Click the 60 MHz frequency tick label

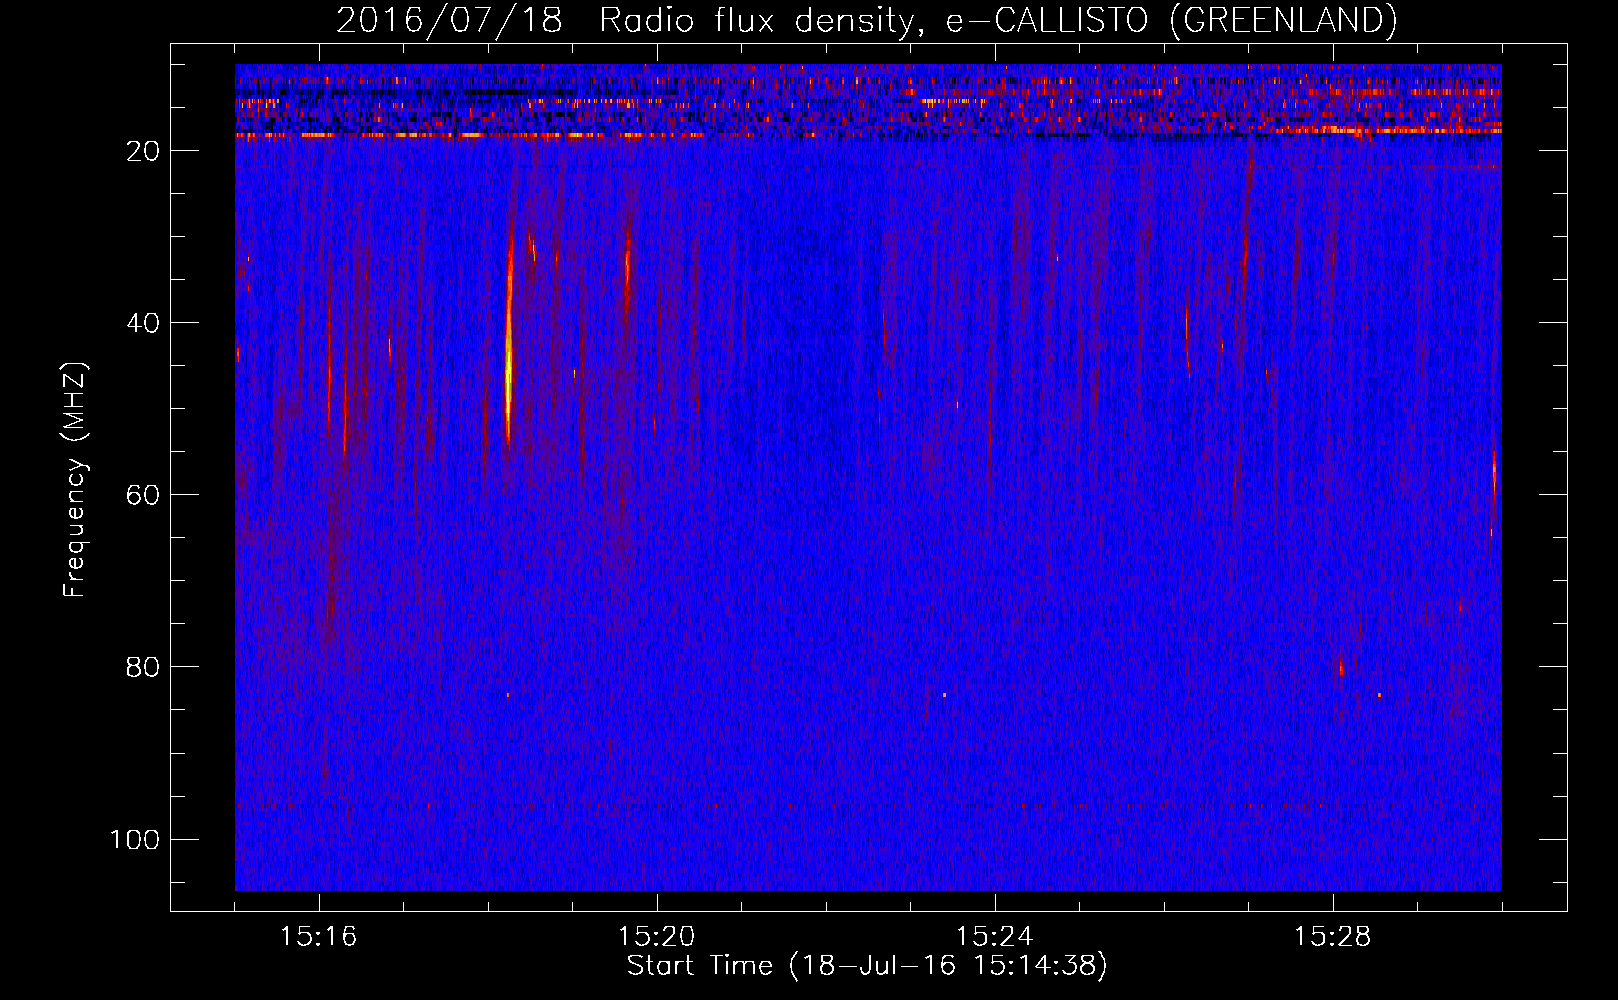[x=143, y=495]
